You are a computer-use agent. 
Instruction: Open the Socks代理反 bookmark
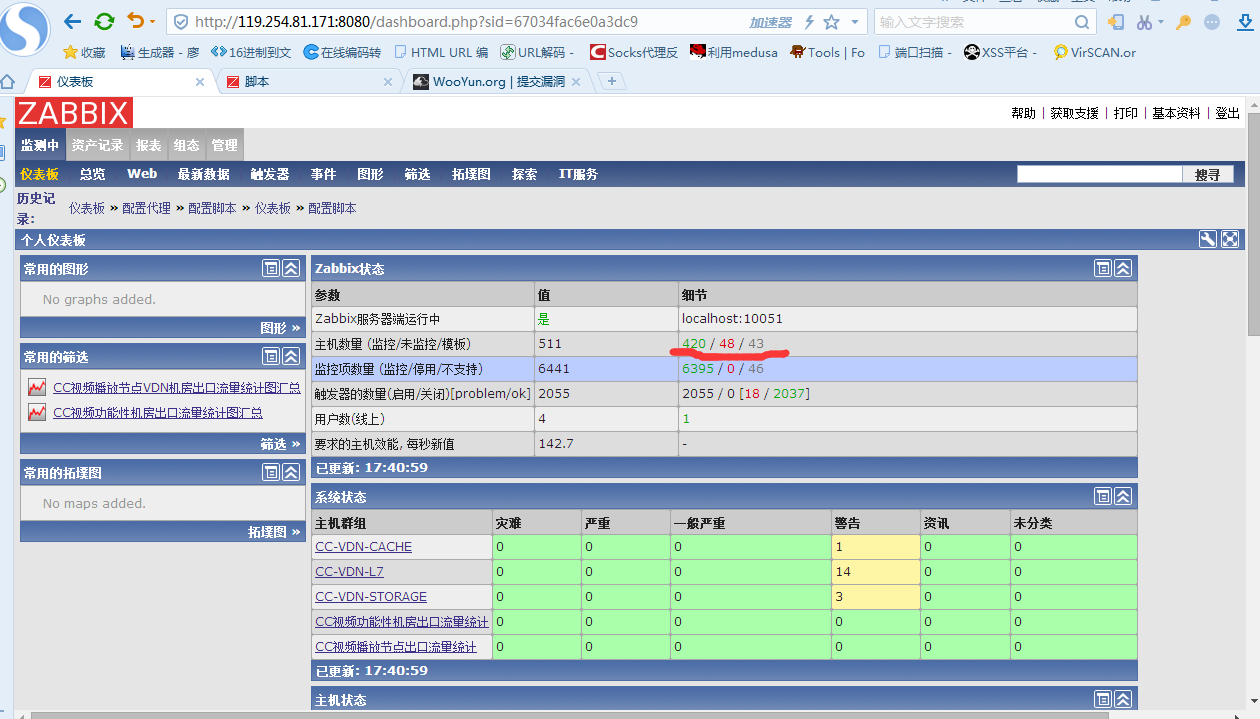(634, 52)
